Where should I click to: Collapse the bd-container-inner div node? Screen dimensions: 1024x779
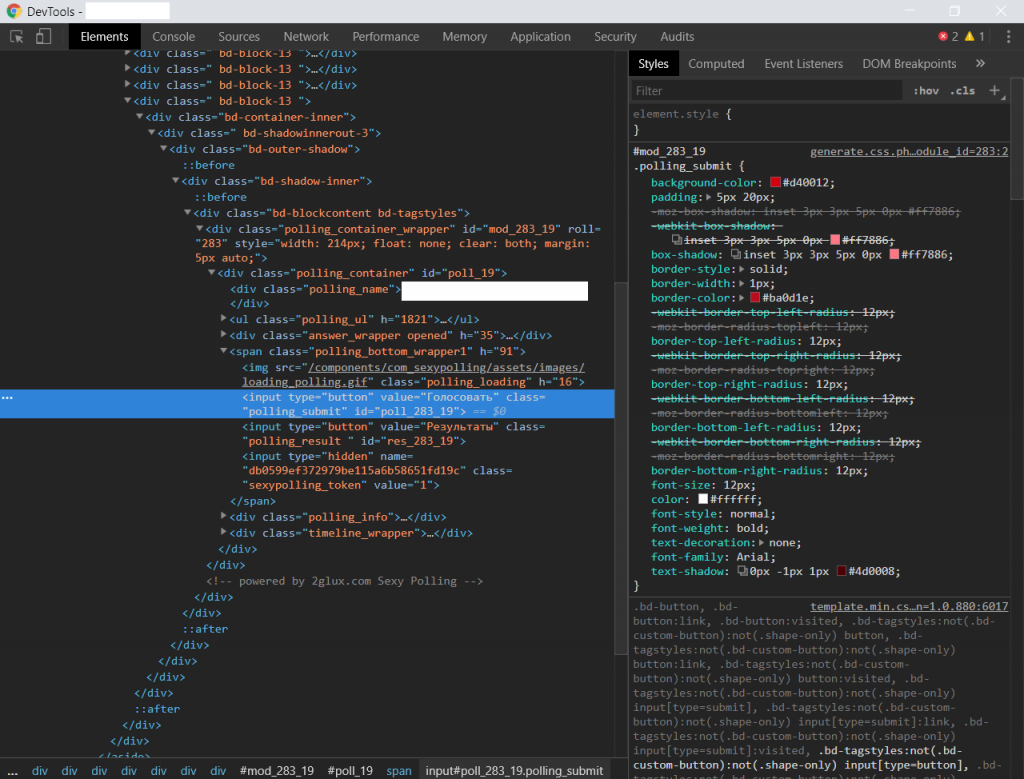pyautogui.click(x=139, y=116)
